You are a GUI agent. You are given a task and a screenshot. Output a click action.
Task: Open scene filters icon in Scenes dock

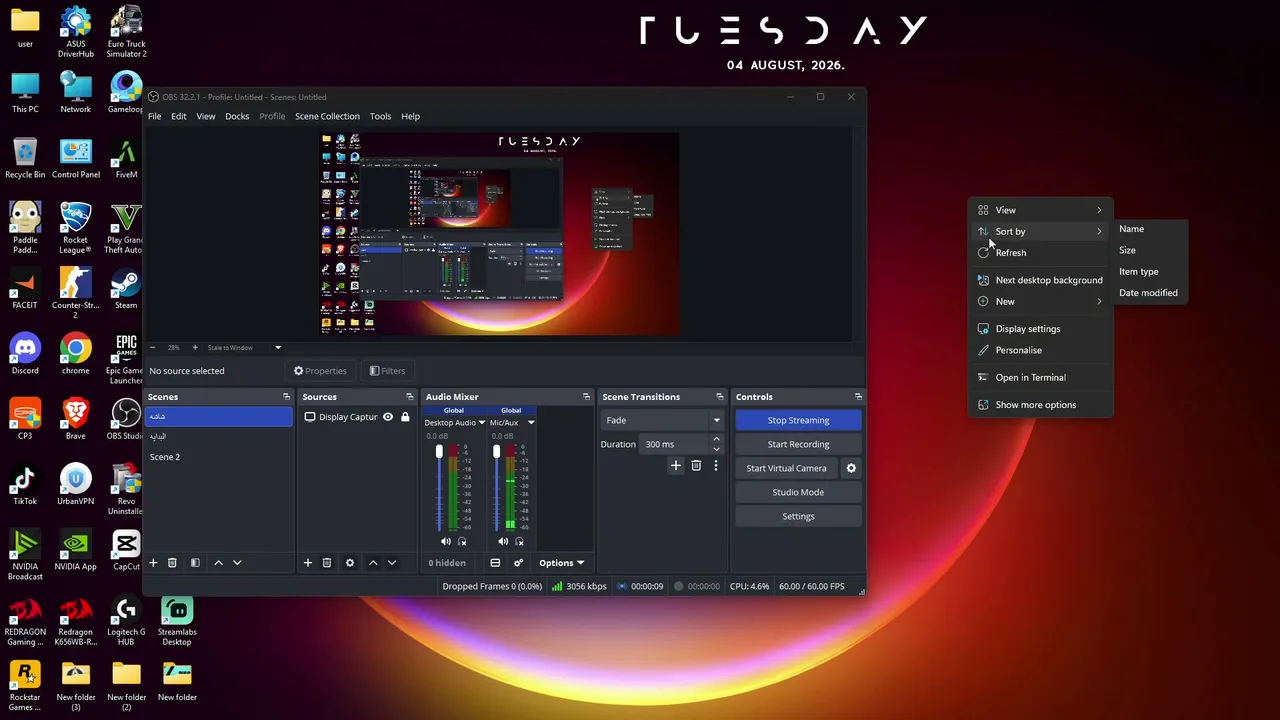[195, 563]
